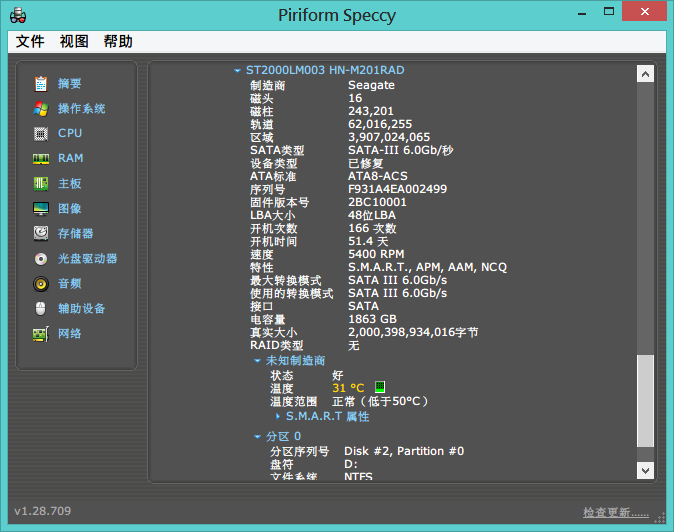
Task: Click the RAM memory stick icon
Action: click(x=41, y=159)
